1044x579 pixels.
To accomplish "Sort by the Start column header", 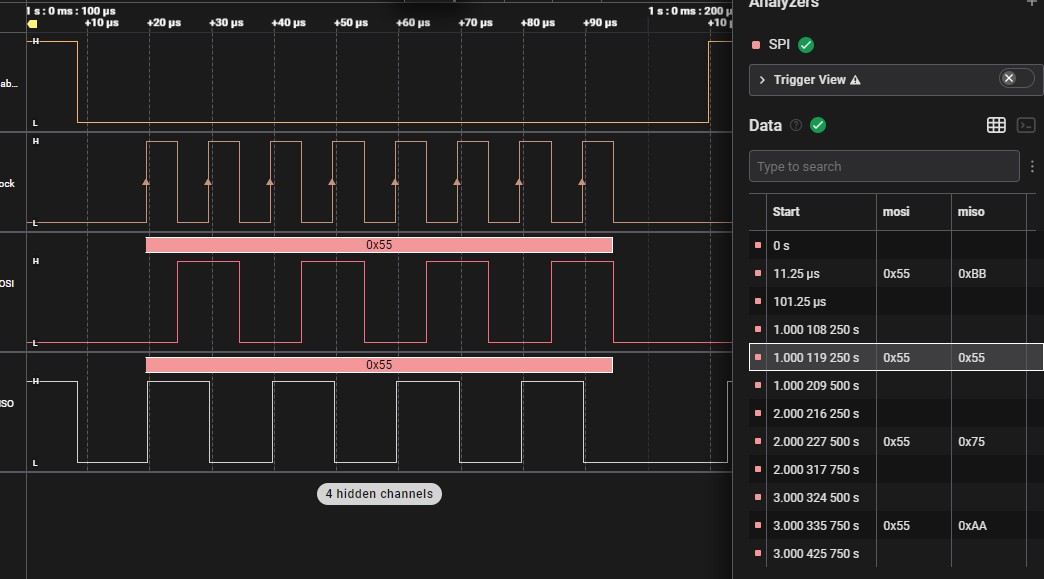I will pyautogui.click(x=786, y=211).
